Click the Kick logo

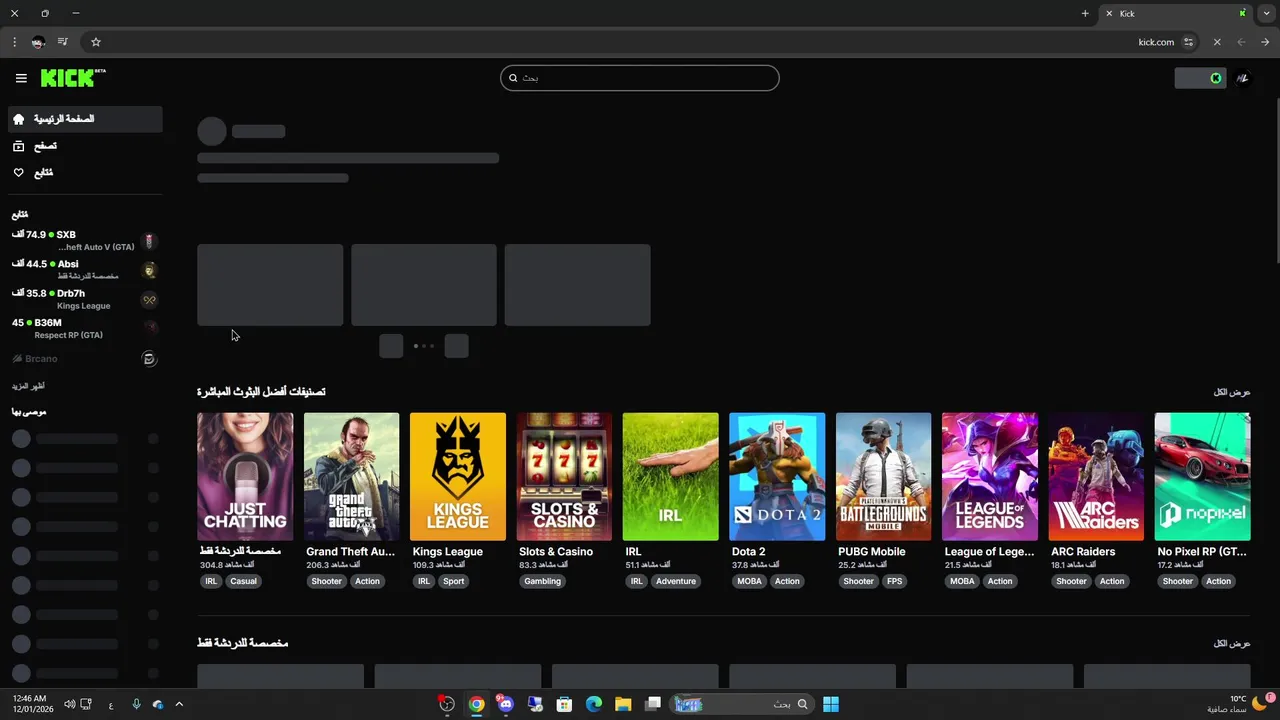click(x=73, y=78)
